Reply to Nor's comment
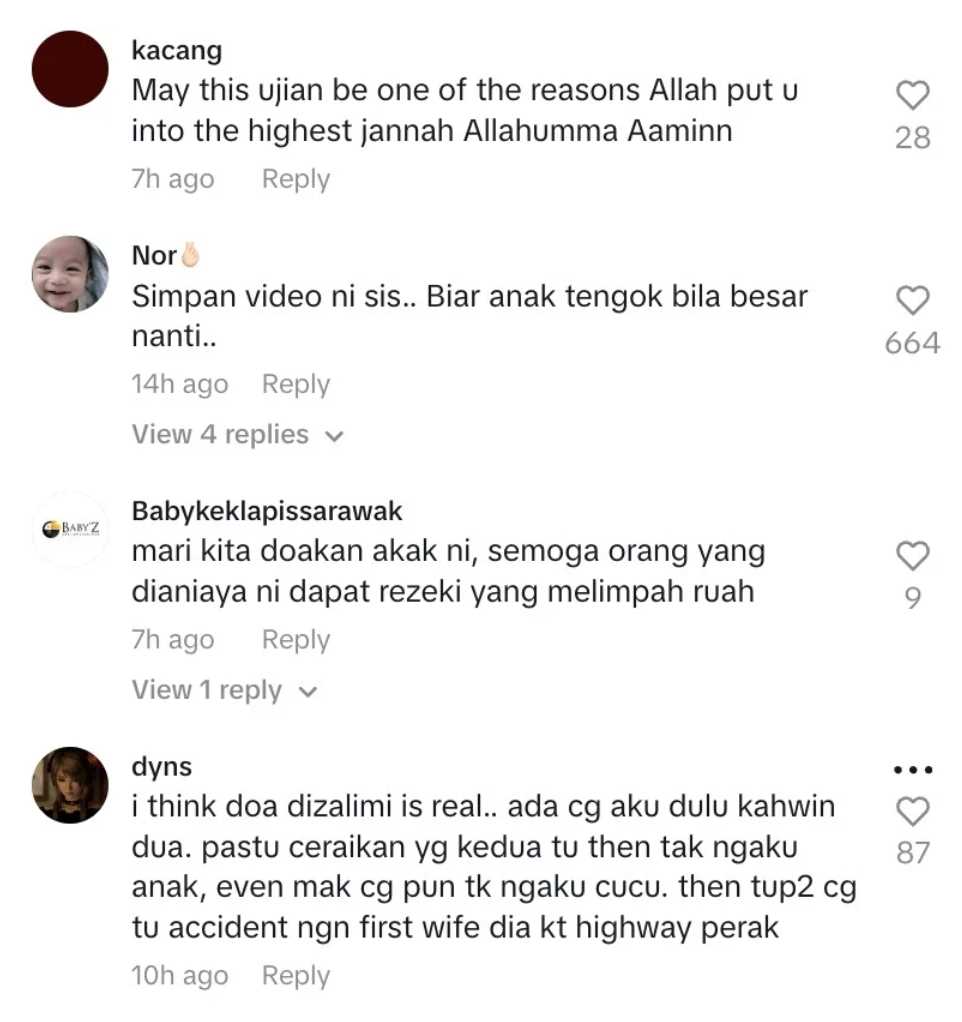Viewport: 962px width, 1022px height. click(296, 385)
